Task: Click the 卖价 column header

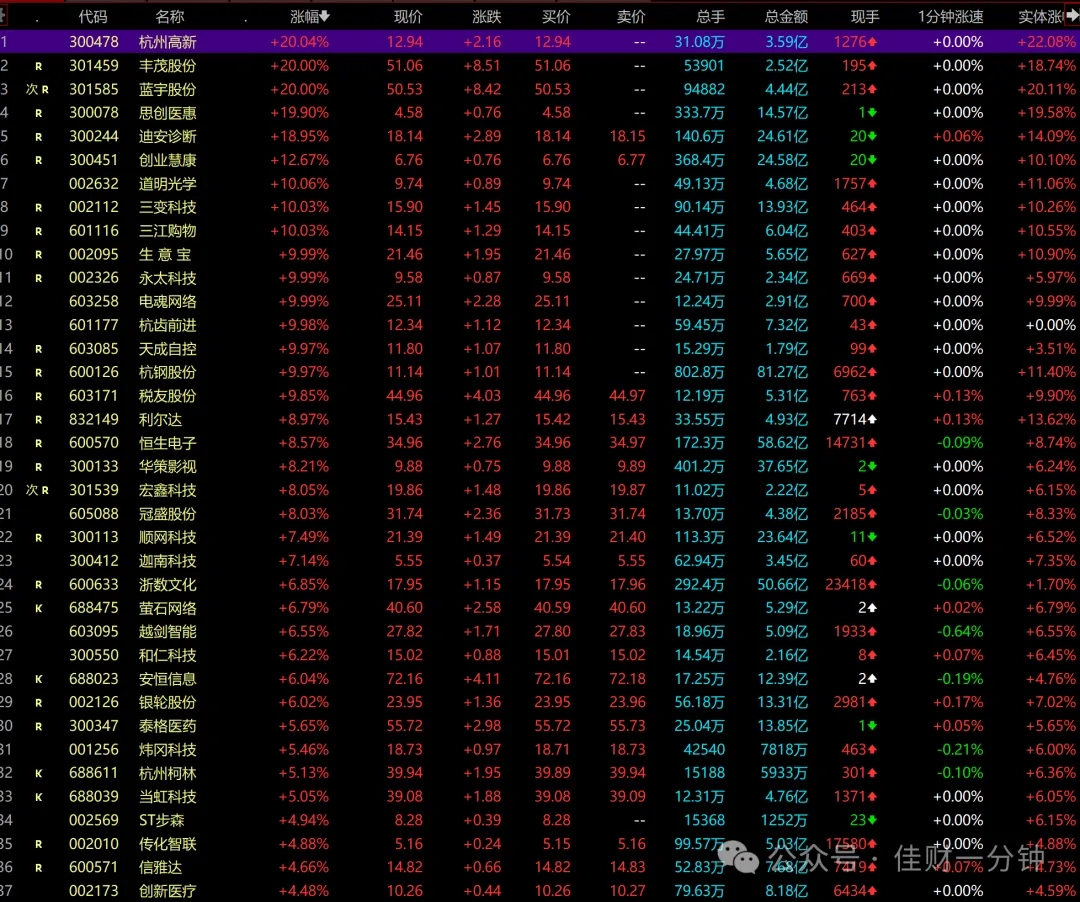Action: point(631,17)
